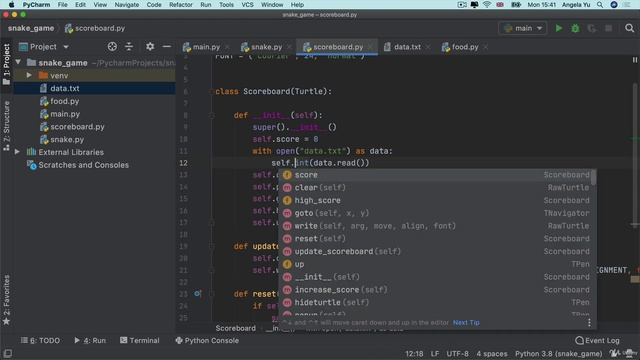Open the Tools menu
This screenshot has height=360, width=640.
(x=226, y=5)
